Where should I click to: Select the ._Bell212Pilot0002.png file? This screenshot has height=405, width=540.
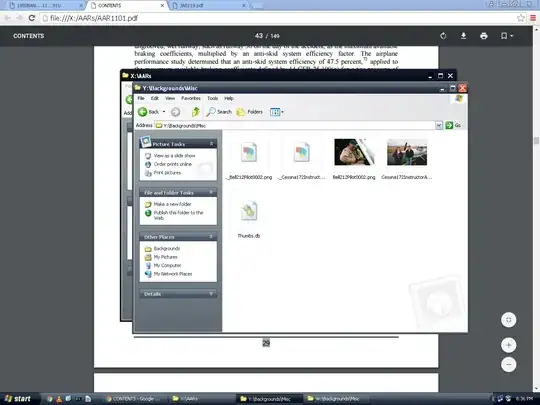(x=249, y=152)
